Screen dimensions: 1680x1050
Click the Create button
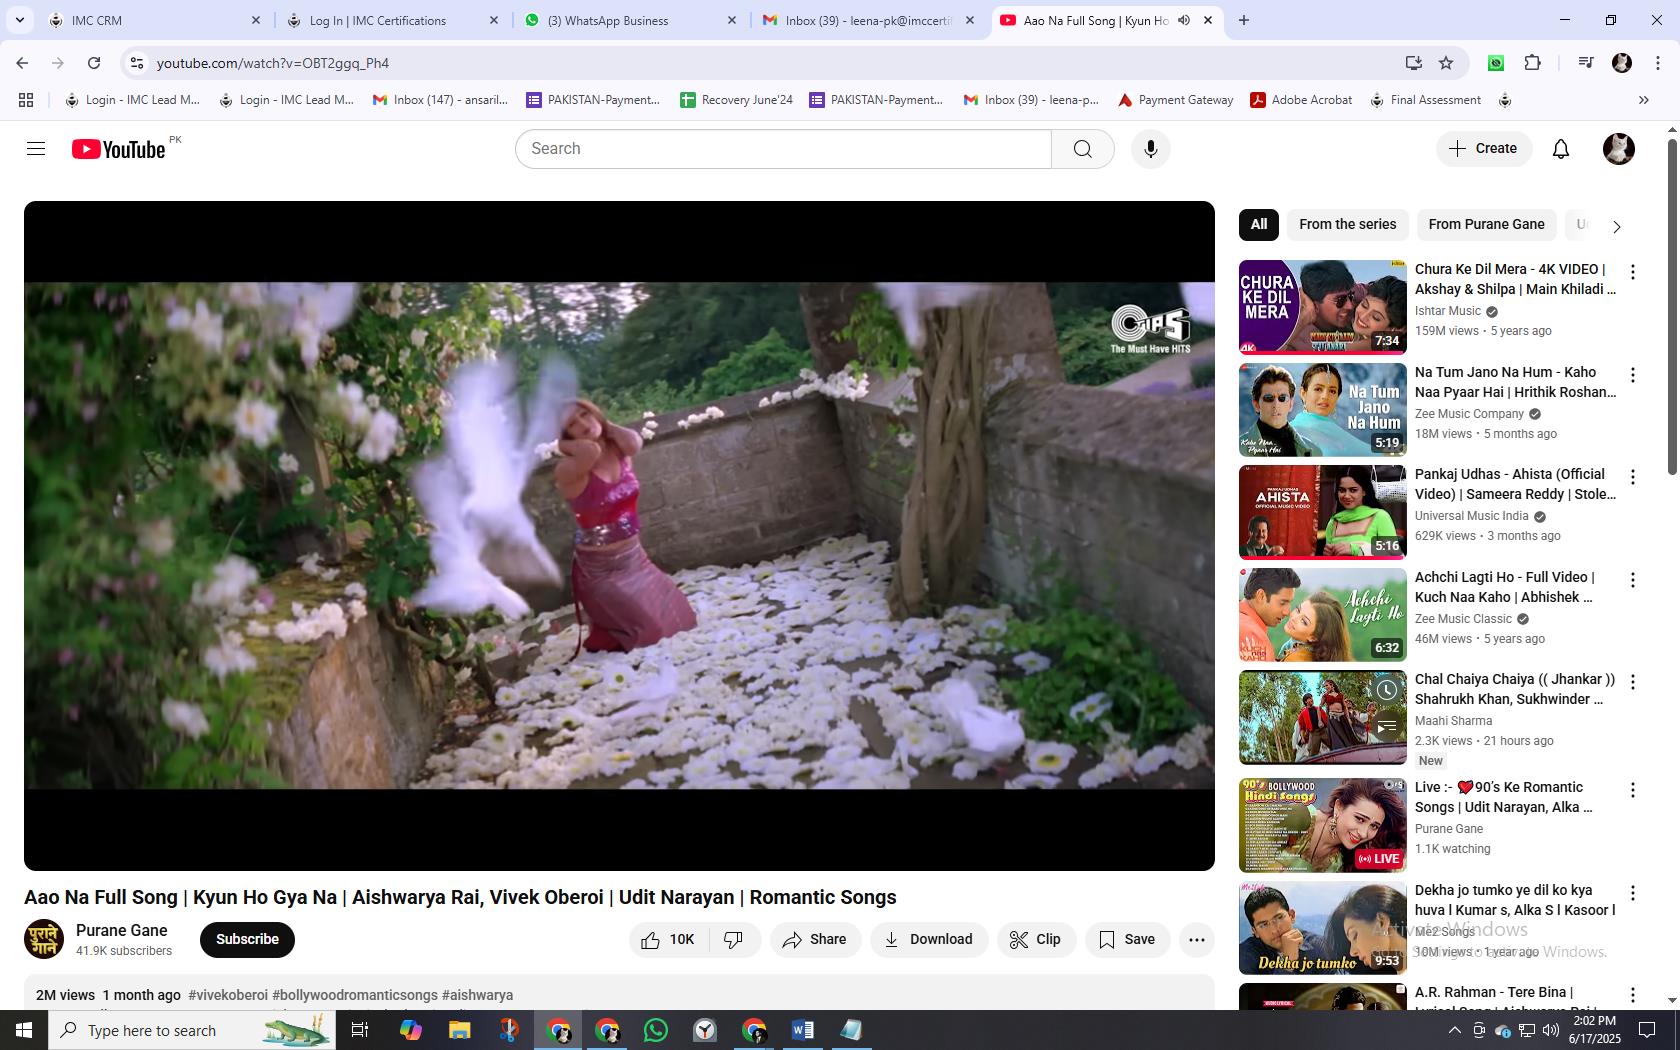point(1484,149)
